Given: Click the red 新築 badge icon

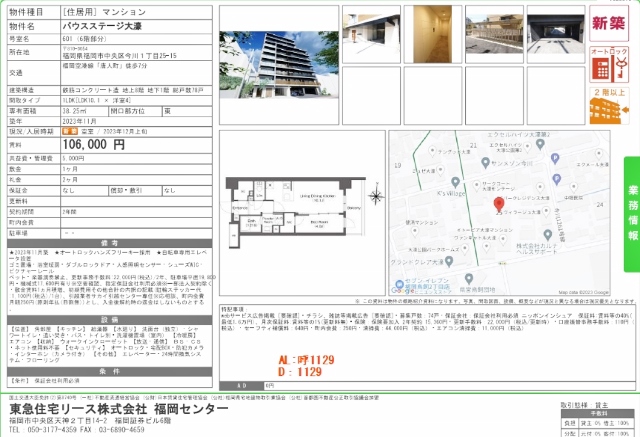Looking at the screenshot, I should [609, 23].
